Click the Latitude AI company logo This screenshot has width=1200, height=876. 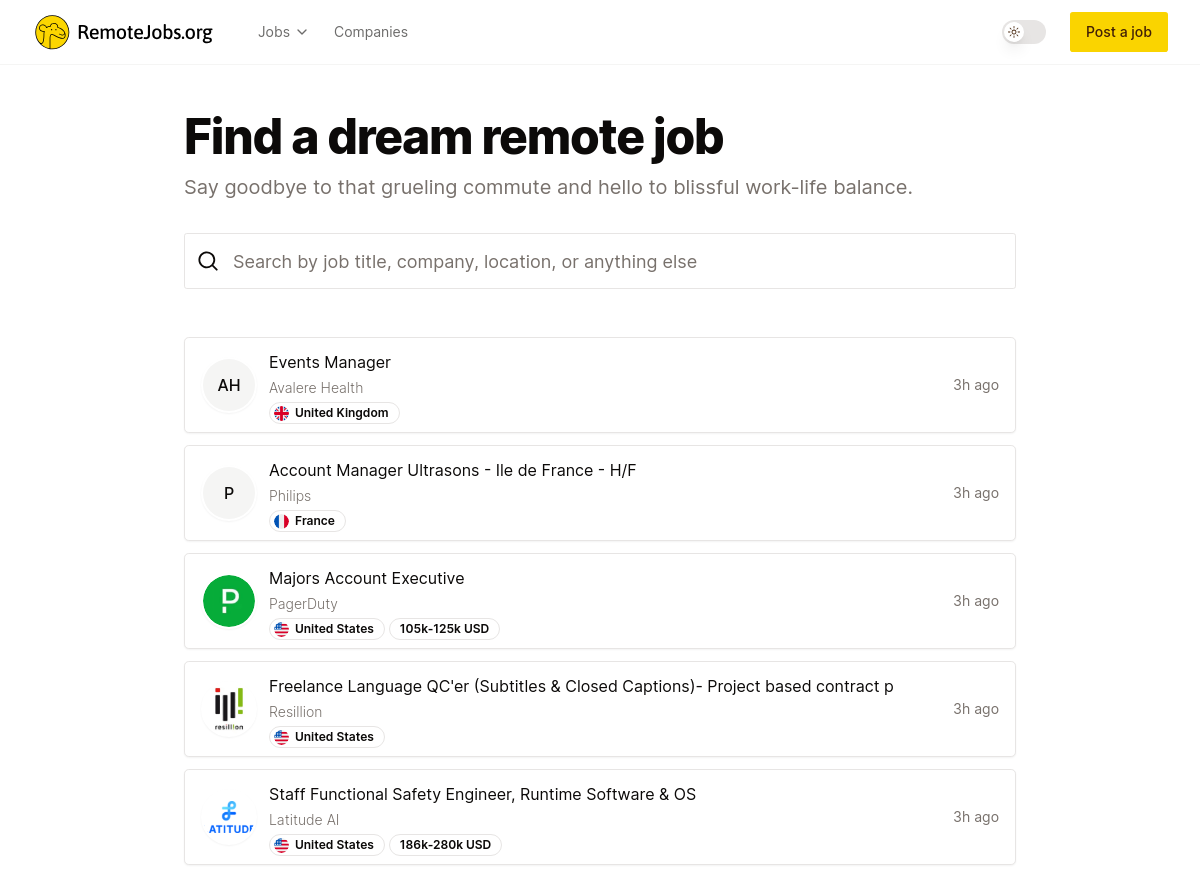click(x=229, y=817)
